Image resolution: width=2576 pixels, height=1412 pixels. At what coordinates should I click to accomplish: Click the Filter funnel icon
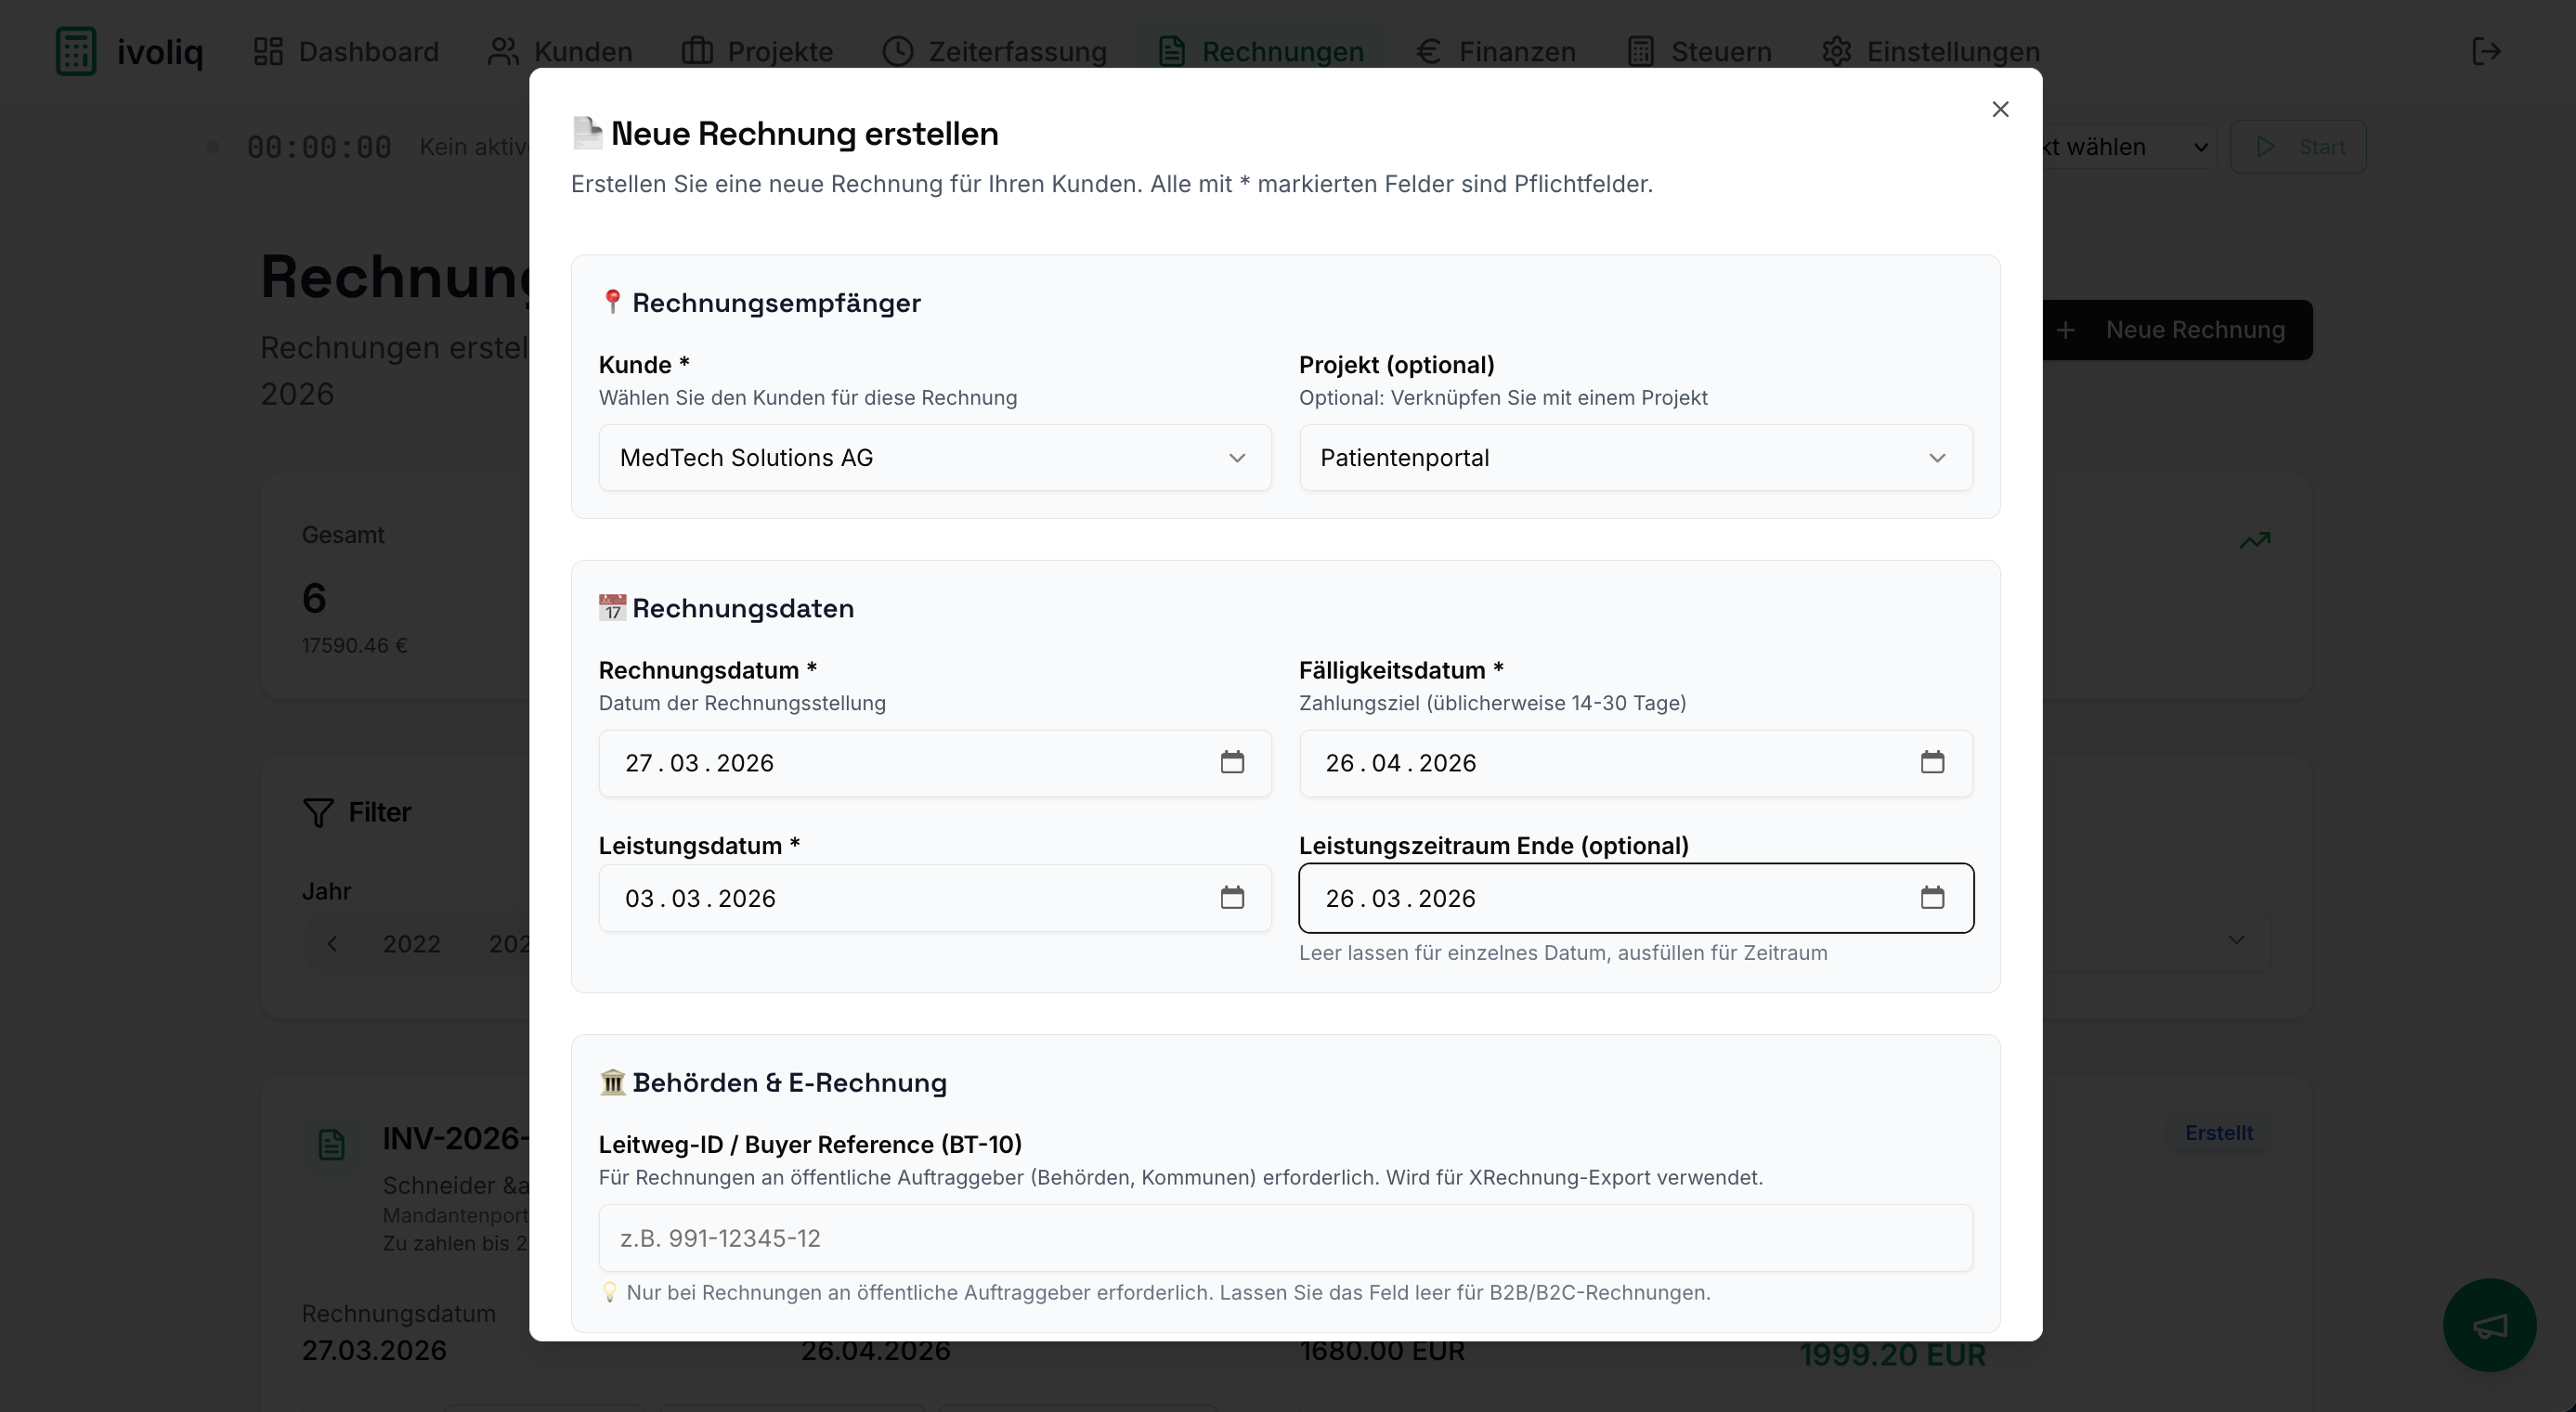(x=318, y=812)
